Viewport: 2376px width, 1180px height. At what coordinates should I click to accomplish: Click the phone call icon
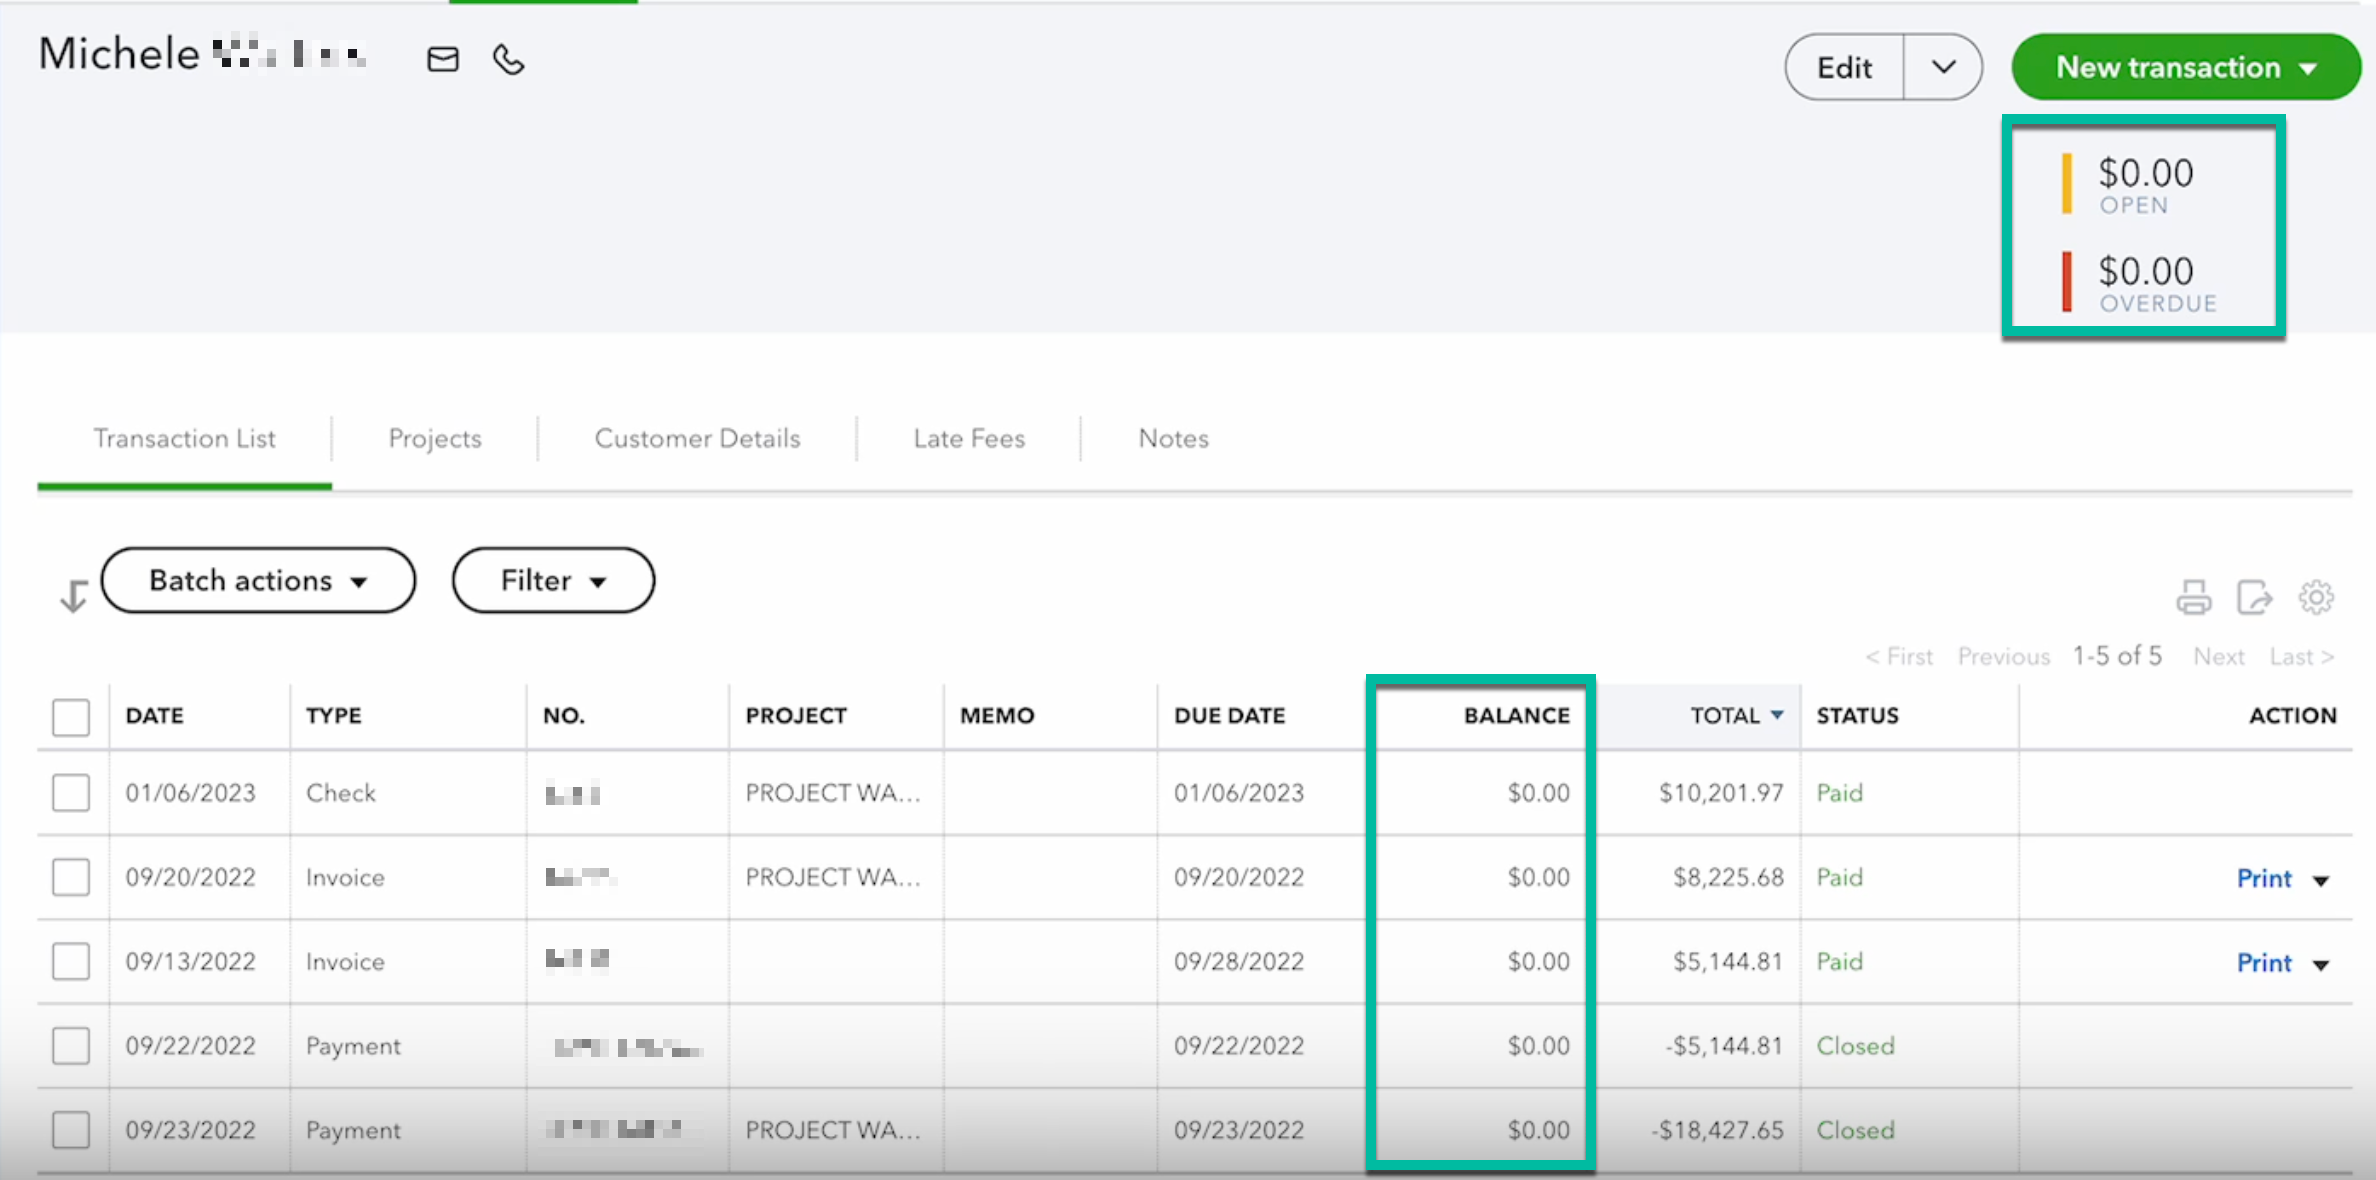click(x=508, y=60)
